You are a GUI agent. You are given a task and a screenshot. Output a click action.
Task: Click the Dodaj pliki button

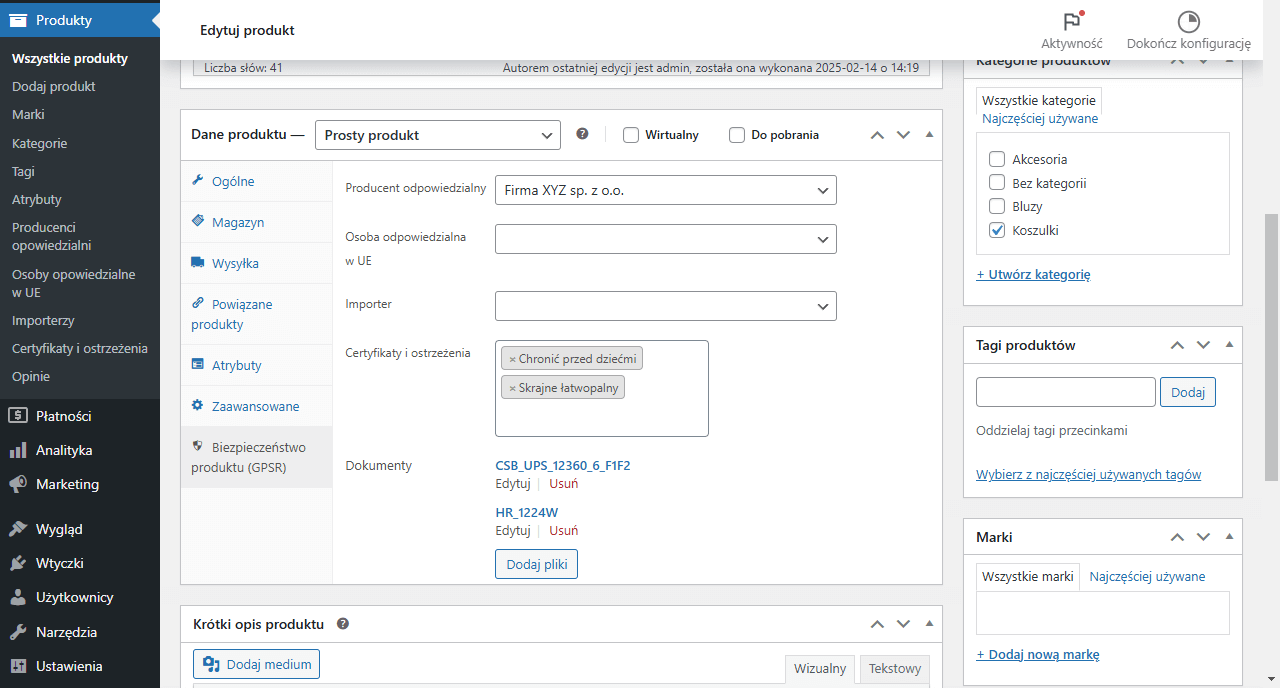[536, 564]
